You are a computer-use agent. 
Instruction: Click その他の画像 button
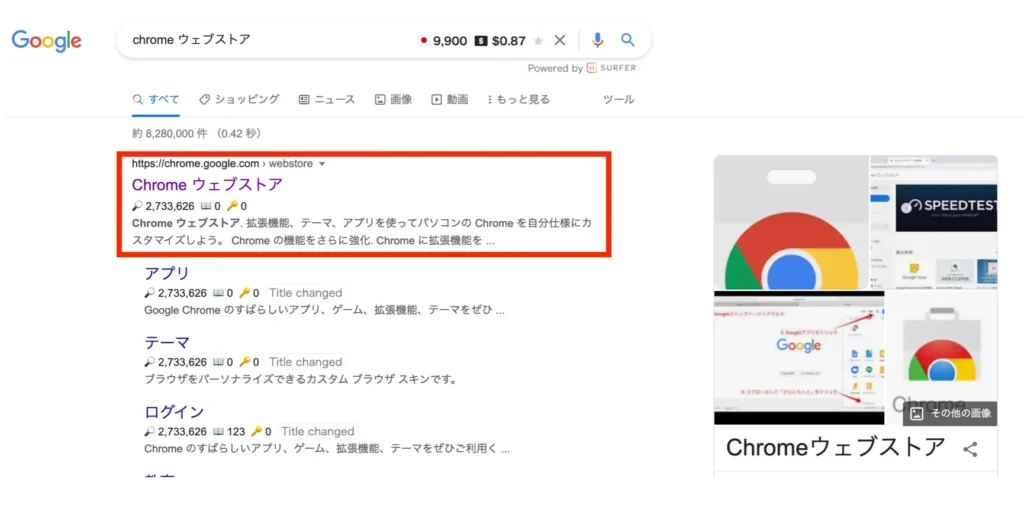(x=950, y=414)
